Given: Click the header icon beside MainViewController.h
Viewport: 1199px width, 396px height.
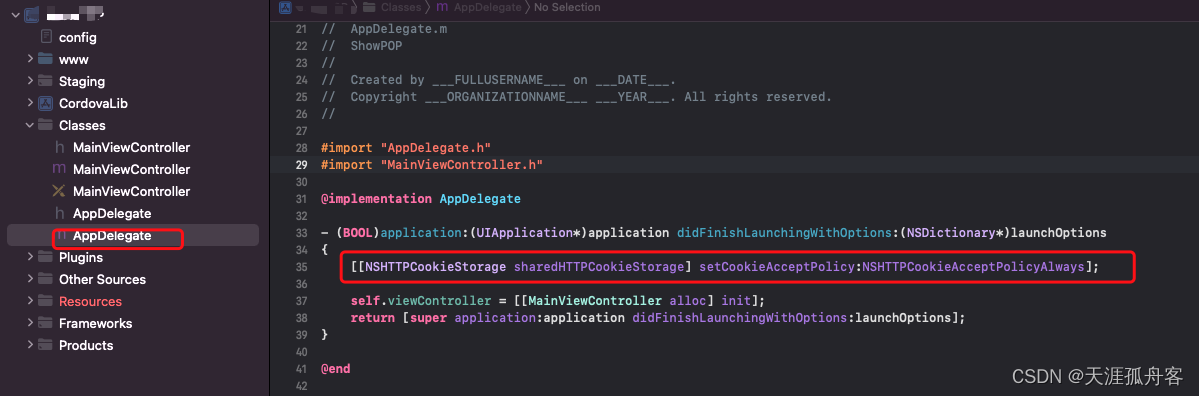Looking at the screenshot, I should tap(60, 148).
